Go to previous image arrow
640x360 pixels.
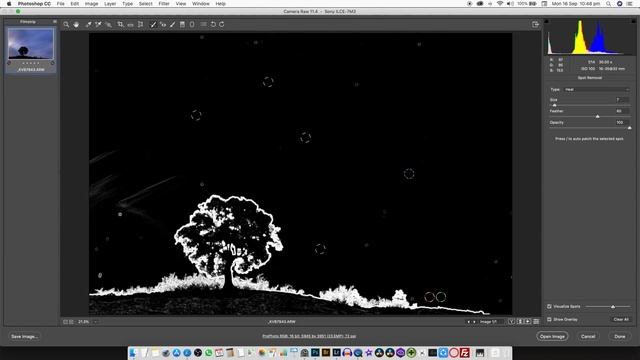coord(469,322)
